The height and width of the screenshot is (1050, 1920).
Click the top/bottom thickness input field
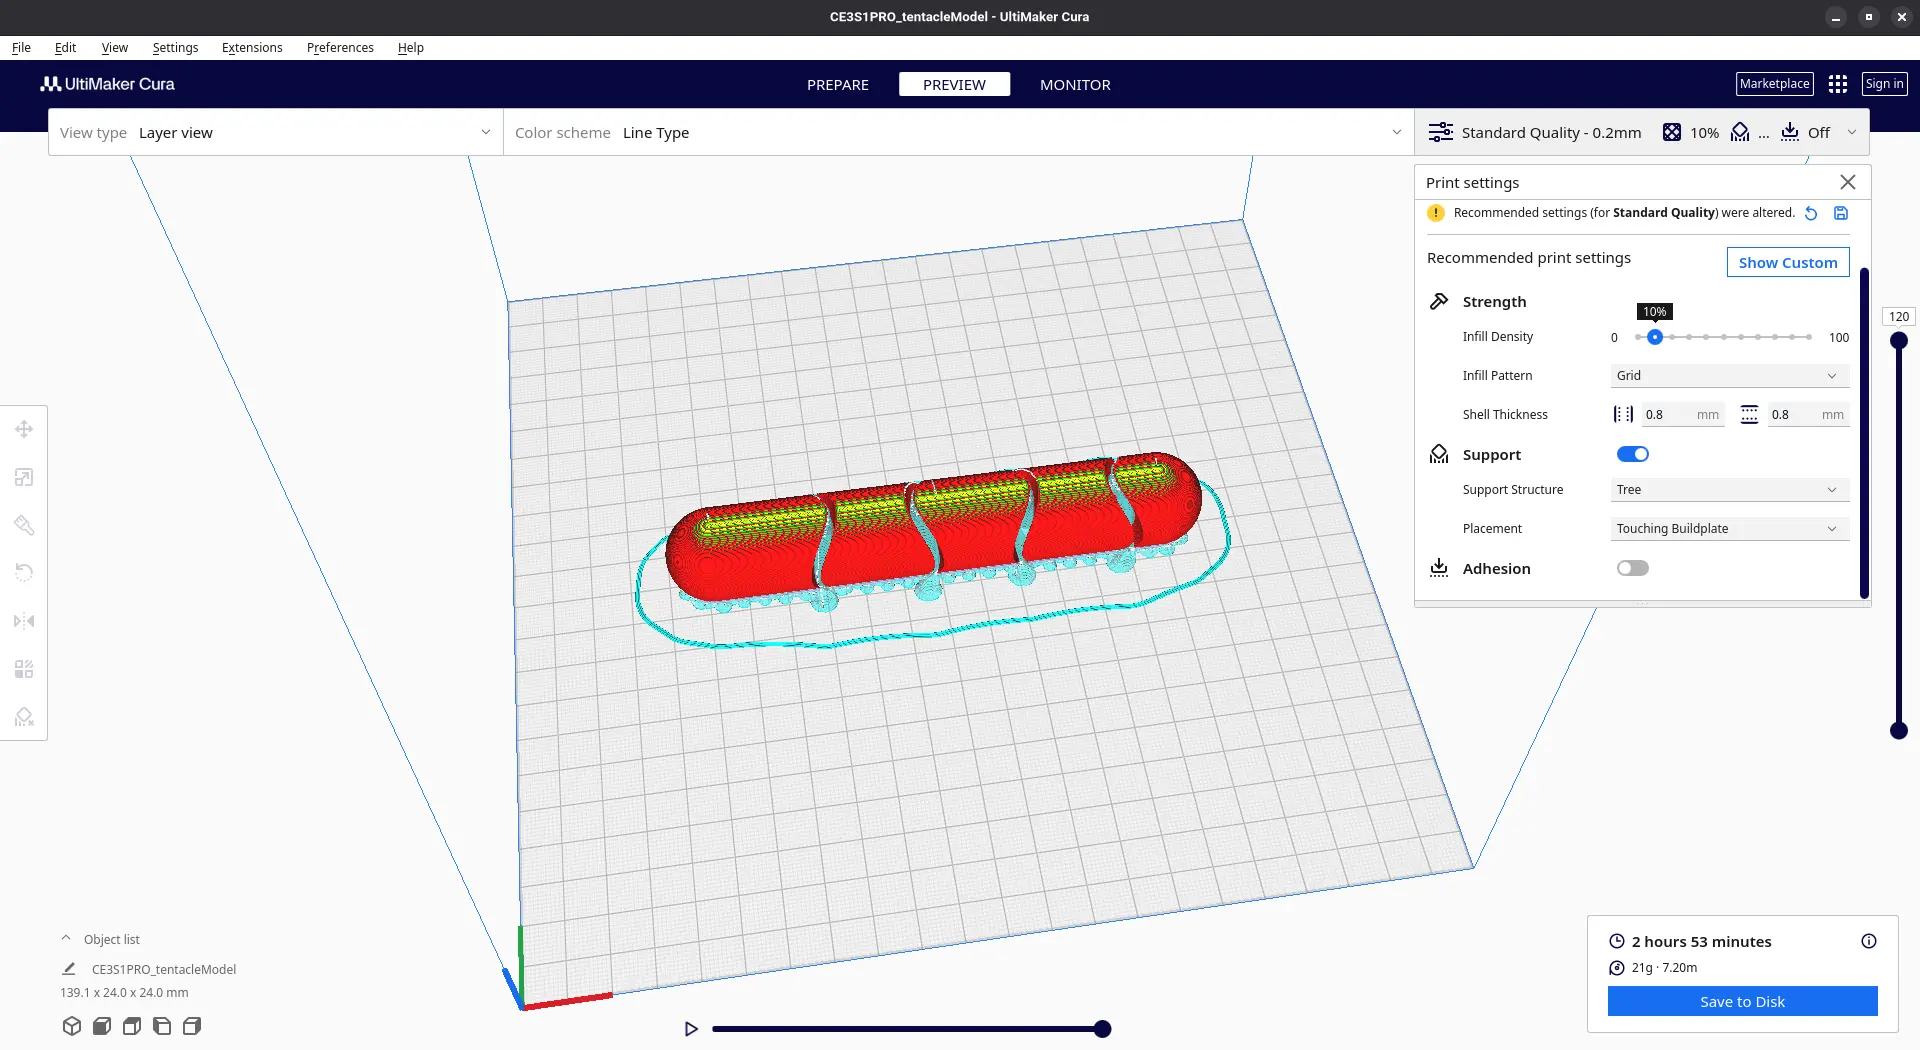(1808, 415)
